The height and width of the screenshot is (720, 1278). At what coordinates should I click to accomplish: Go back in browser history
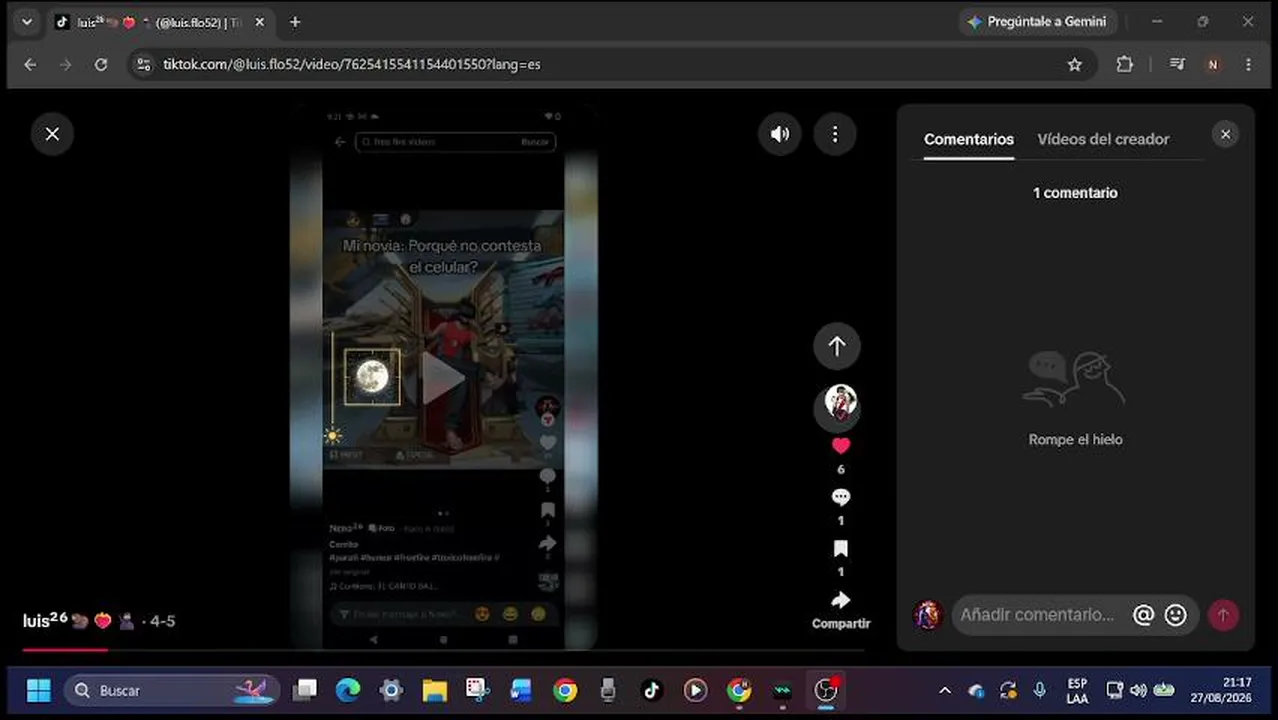pyautogui.click(x=30, y=64)
